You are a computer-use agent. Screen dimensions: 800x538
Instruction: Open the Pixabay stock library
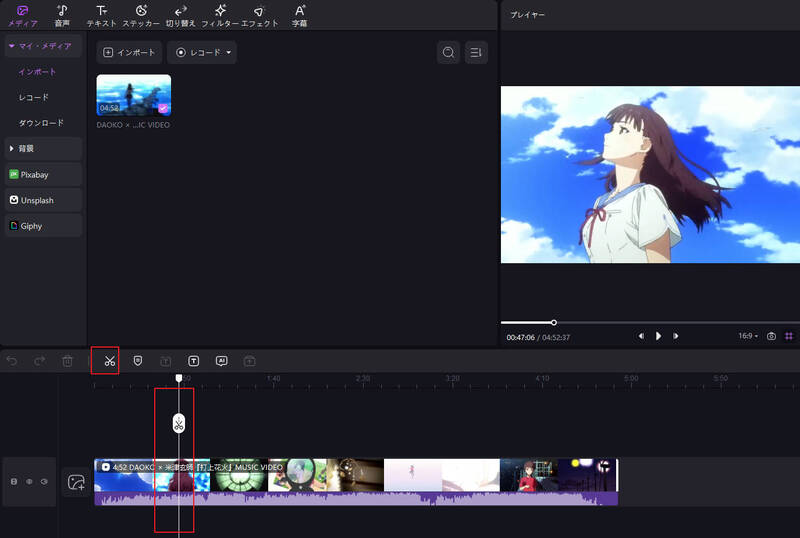(43, 175)
